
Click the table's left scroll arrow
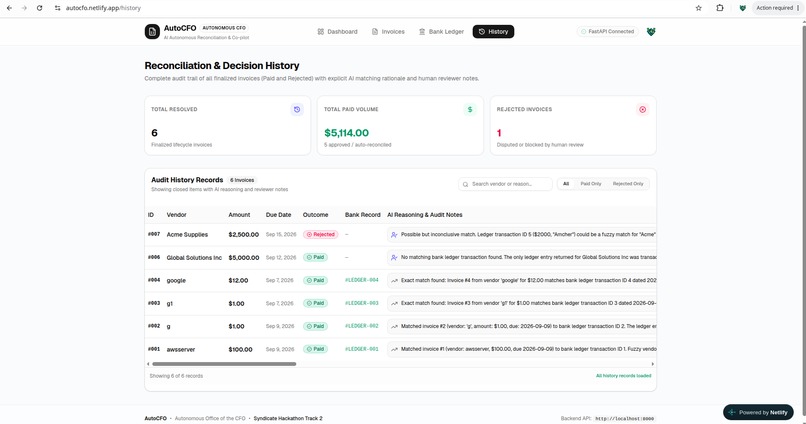click(x=148, y=364)
